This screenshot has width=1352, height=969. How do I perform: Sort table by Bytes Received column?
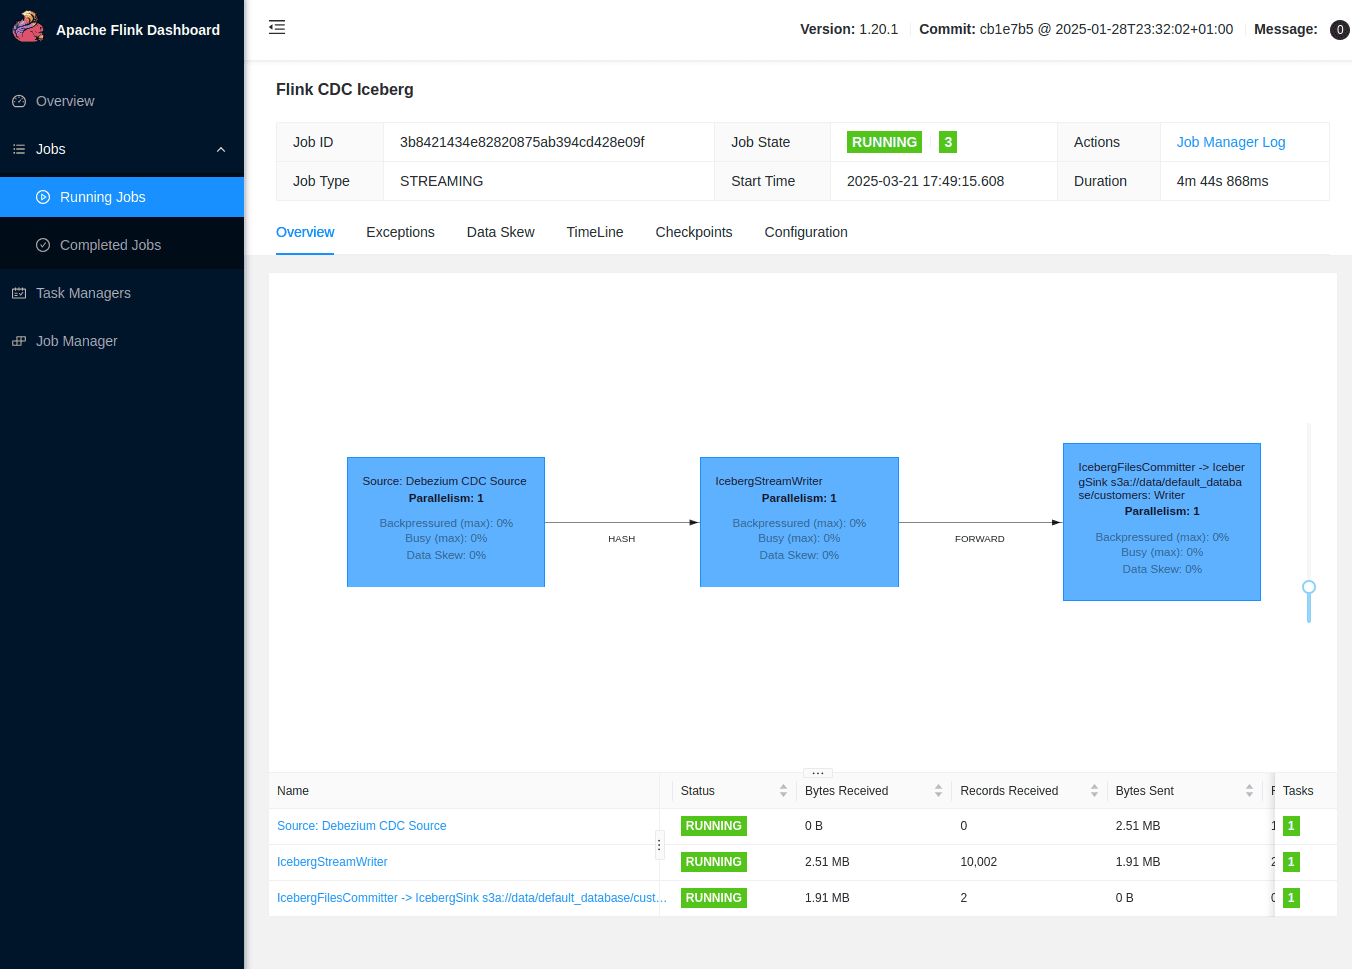click(938, 791)
